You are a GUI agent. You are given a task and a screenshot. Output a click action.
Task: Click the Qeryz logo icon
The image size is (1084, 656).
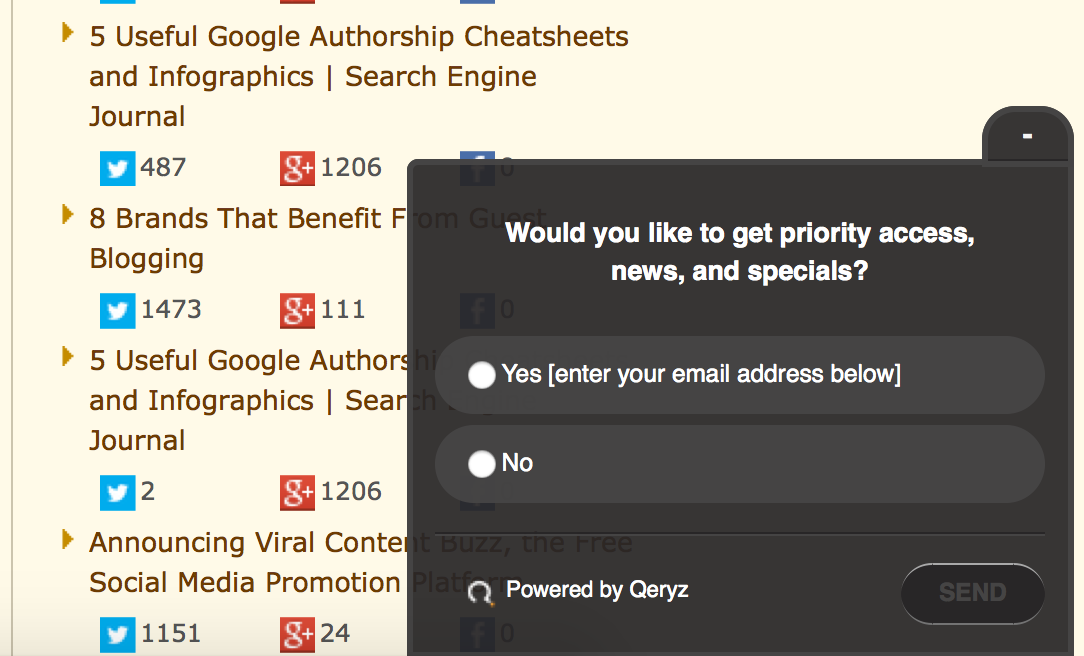pos(481,593)
